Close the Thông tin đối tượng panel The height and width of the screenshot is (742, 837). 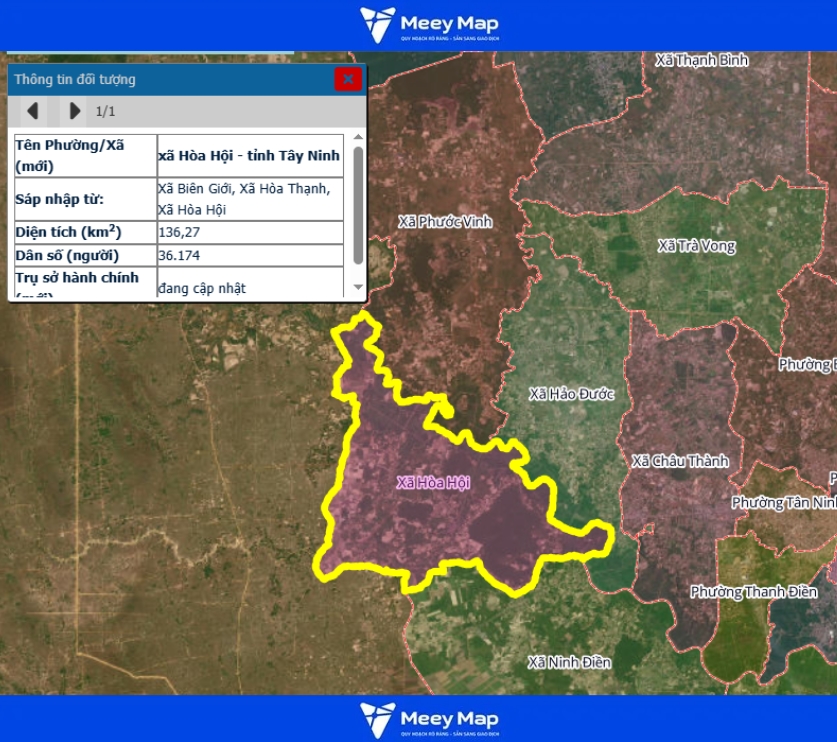pyautogui.click(x=347, y=79)
